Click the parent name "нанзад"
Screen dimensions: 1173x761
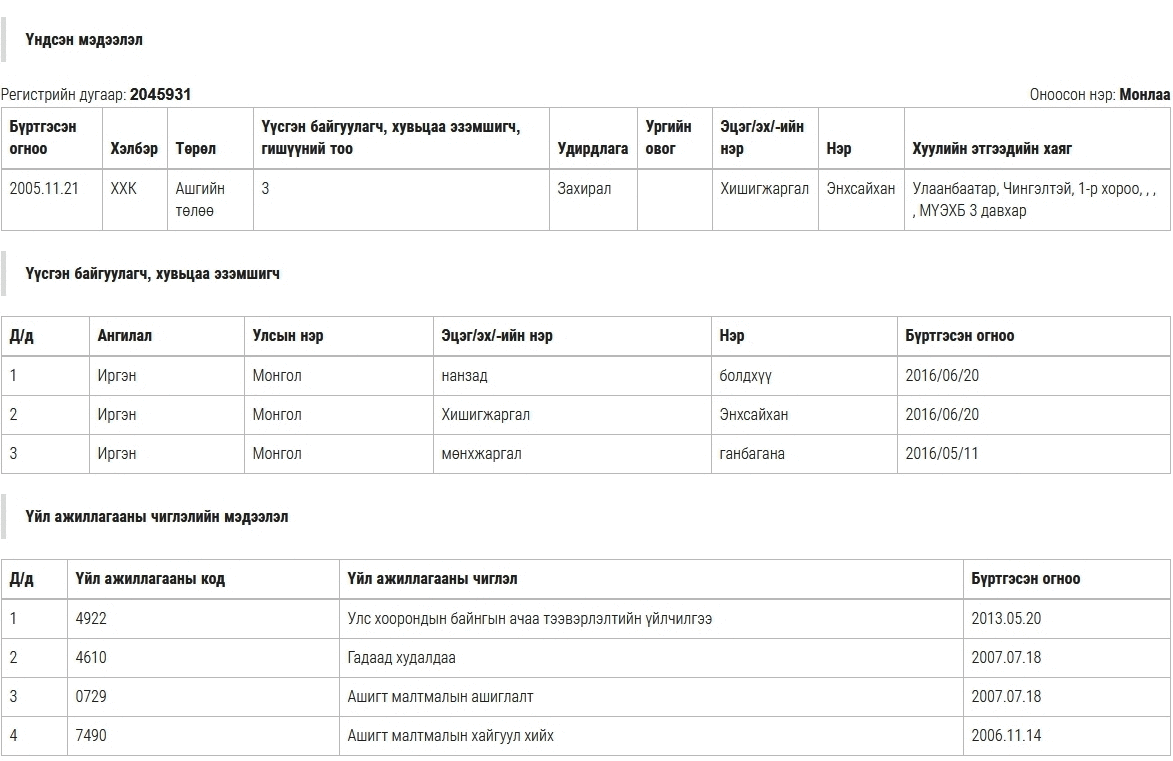click(x=464, y=376)
